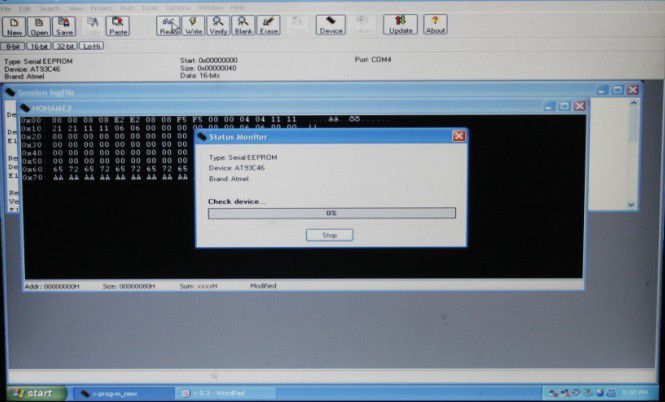Open the File menu

[7, 8]
